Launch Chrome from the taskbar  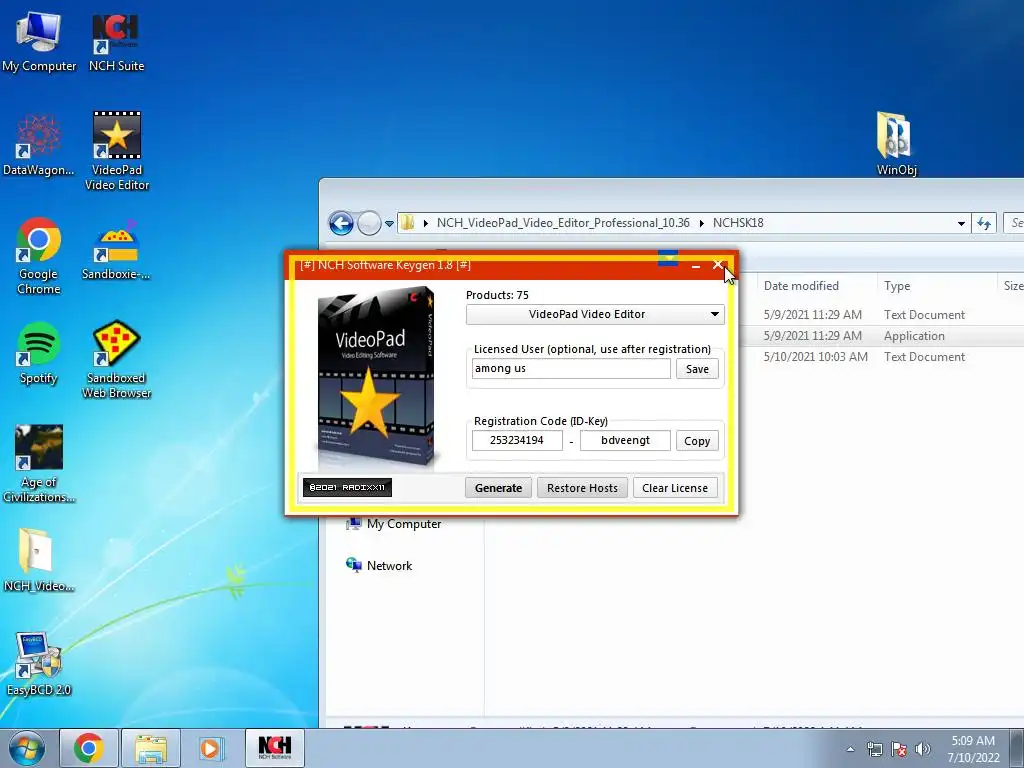89,748
